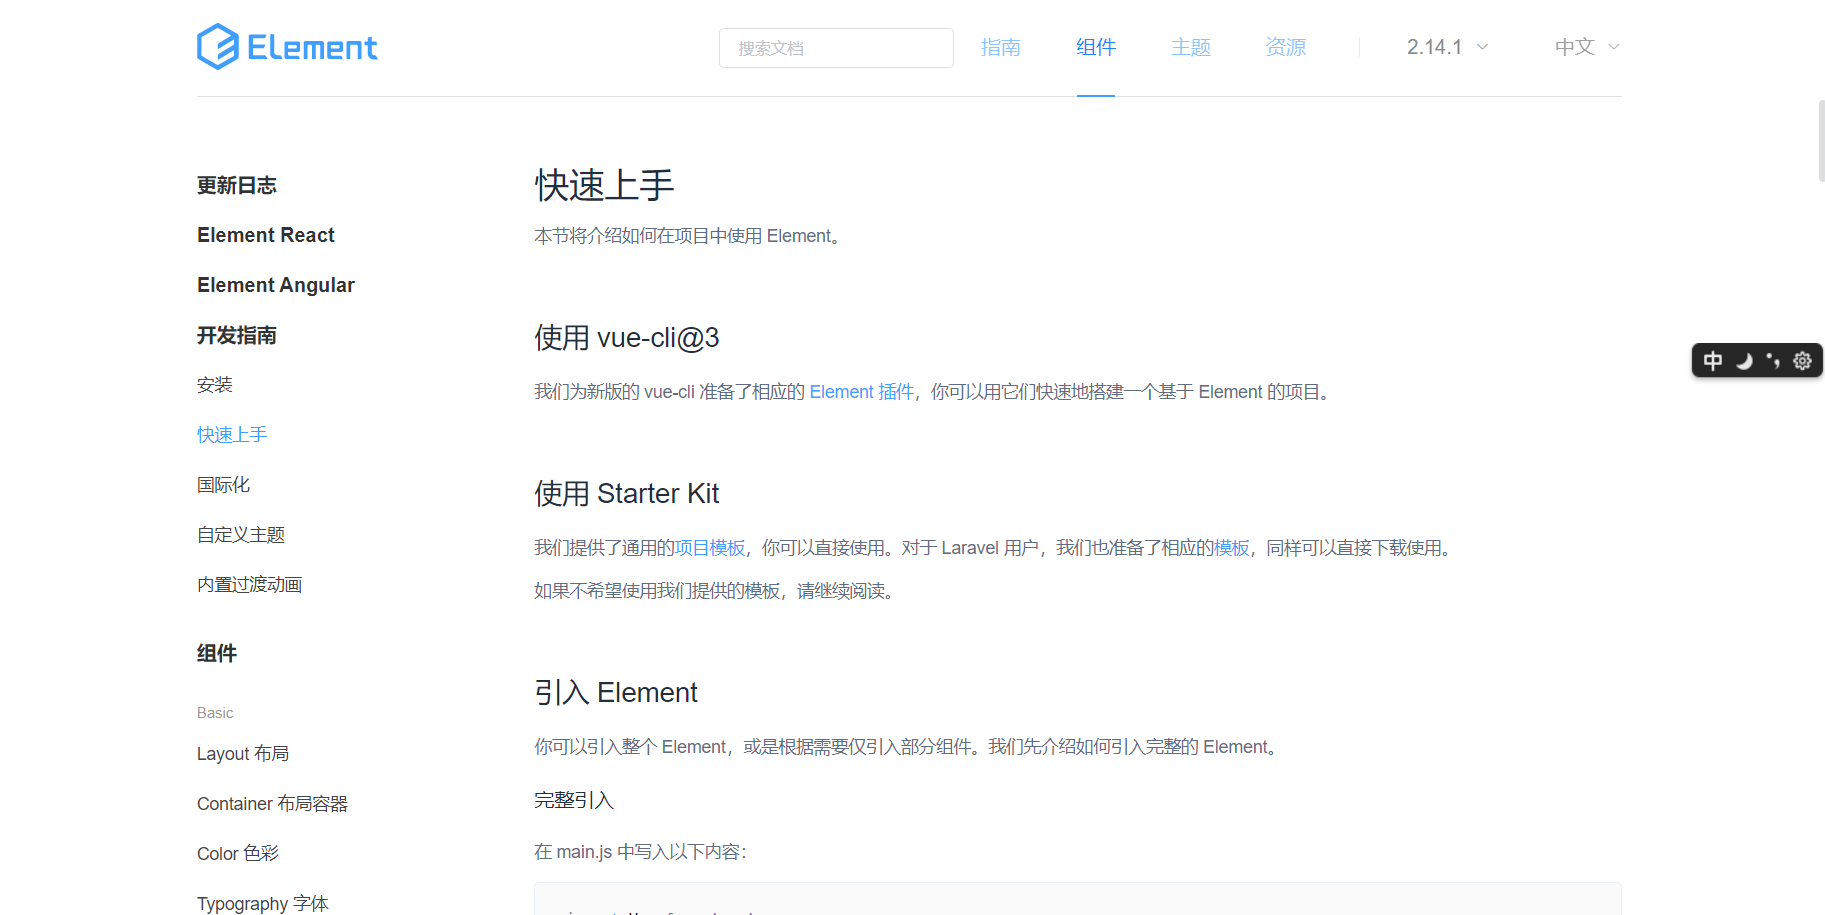Screen dimensions: 1825x915
Task: Click the Basic sidebar category label
Action: (215, 713)
